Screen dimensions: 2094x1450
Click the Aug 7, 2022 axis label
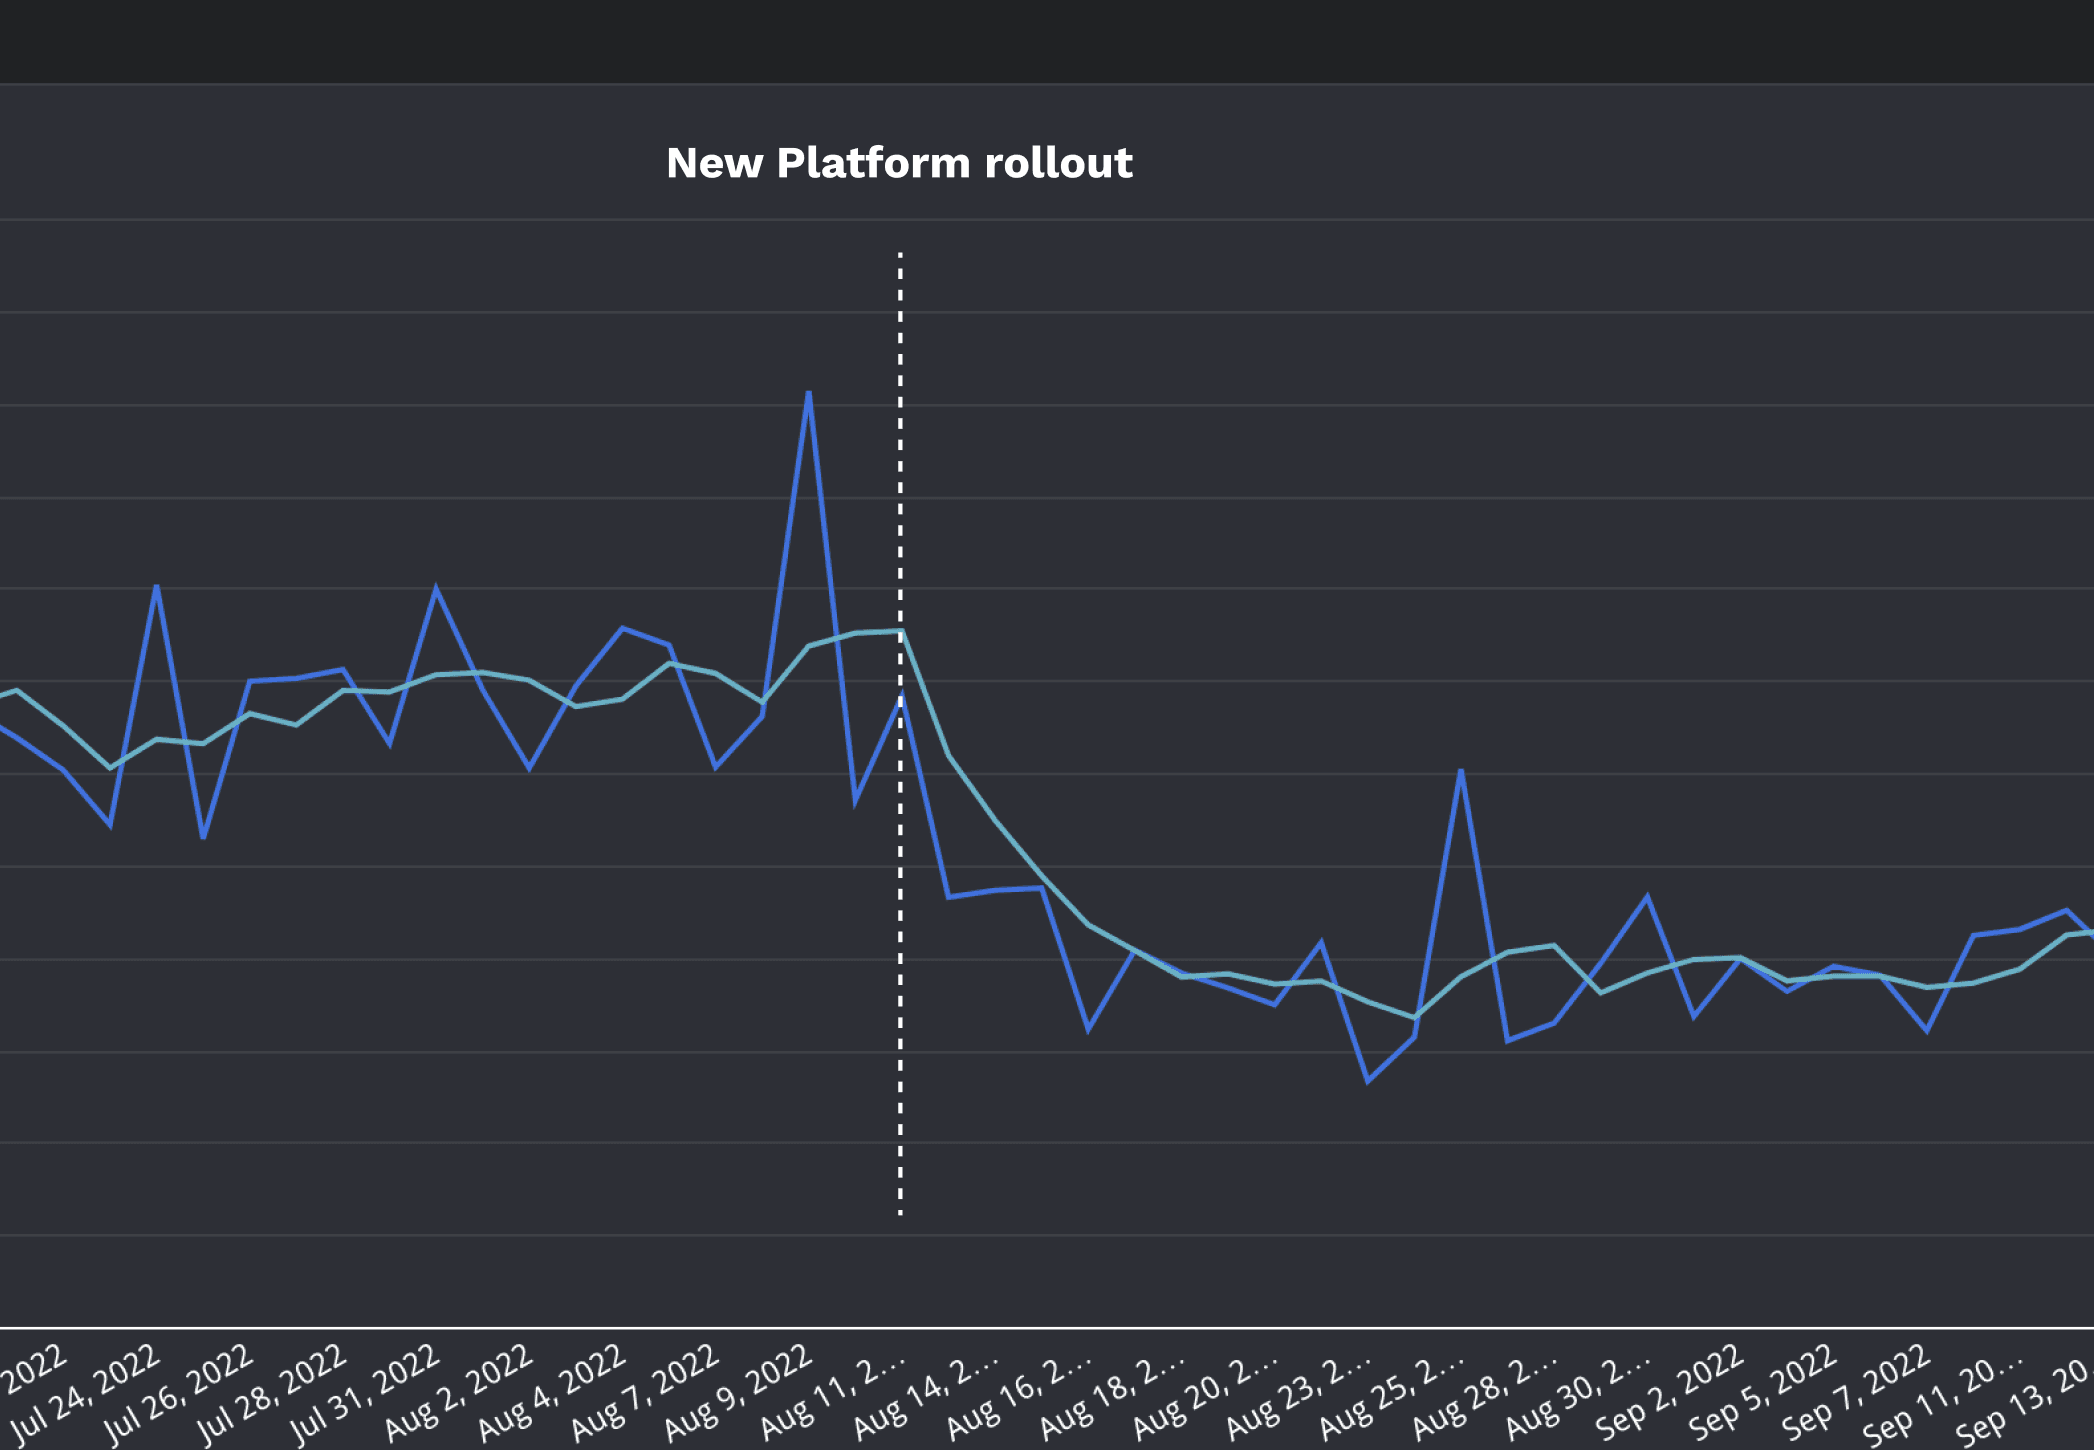coord(646,1392)
